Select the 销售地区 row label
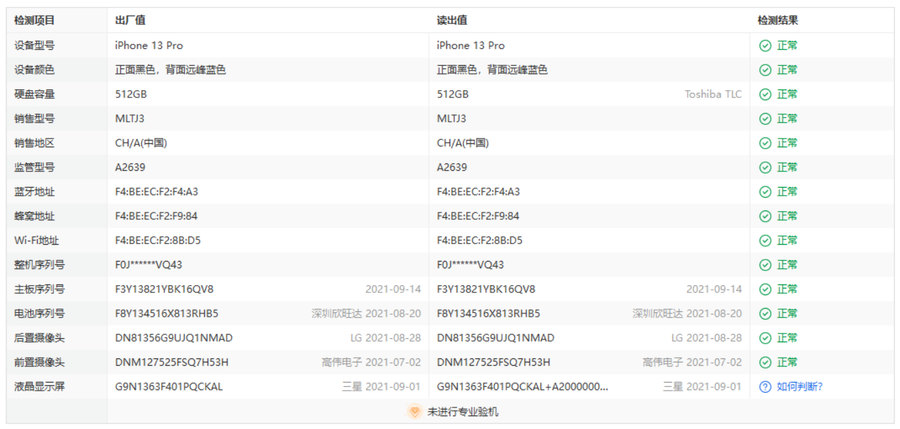Image resolution: width=900 pixels, height=429 pixels. point(34,143)
